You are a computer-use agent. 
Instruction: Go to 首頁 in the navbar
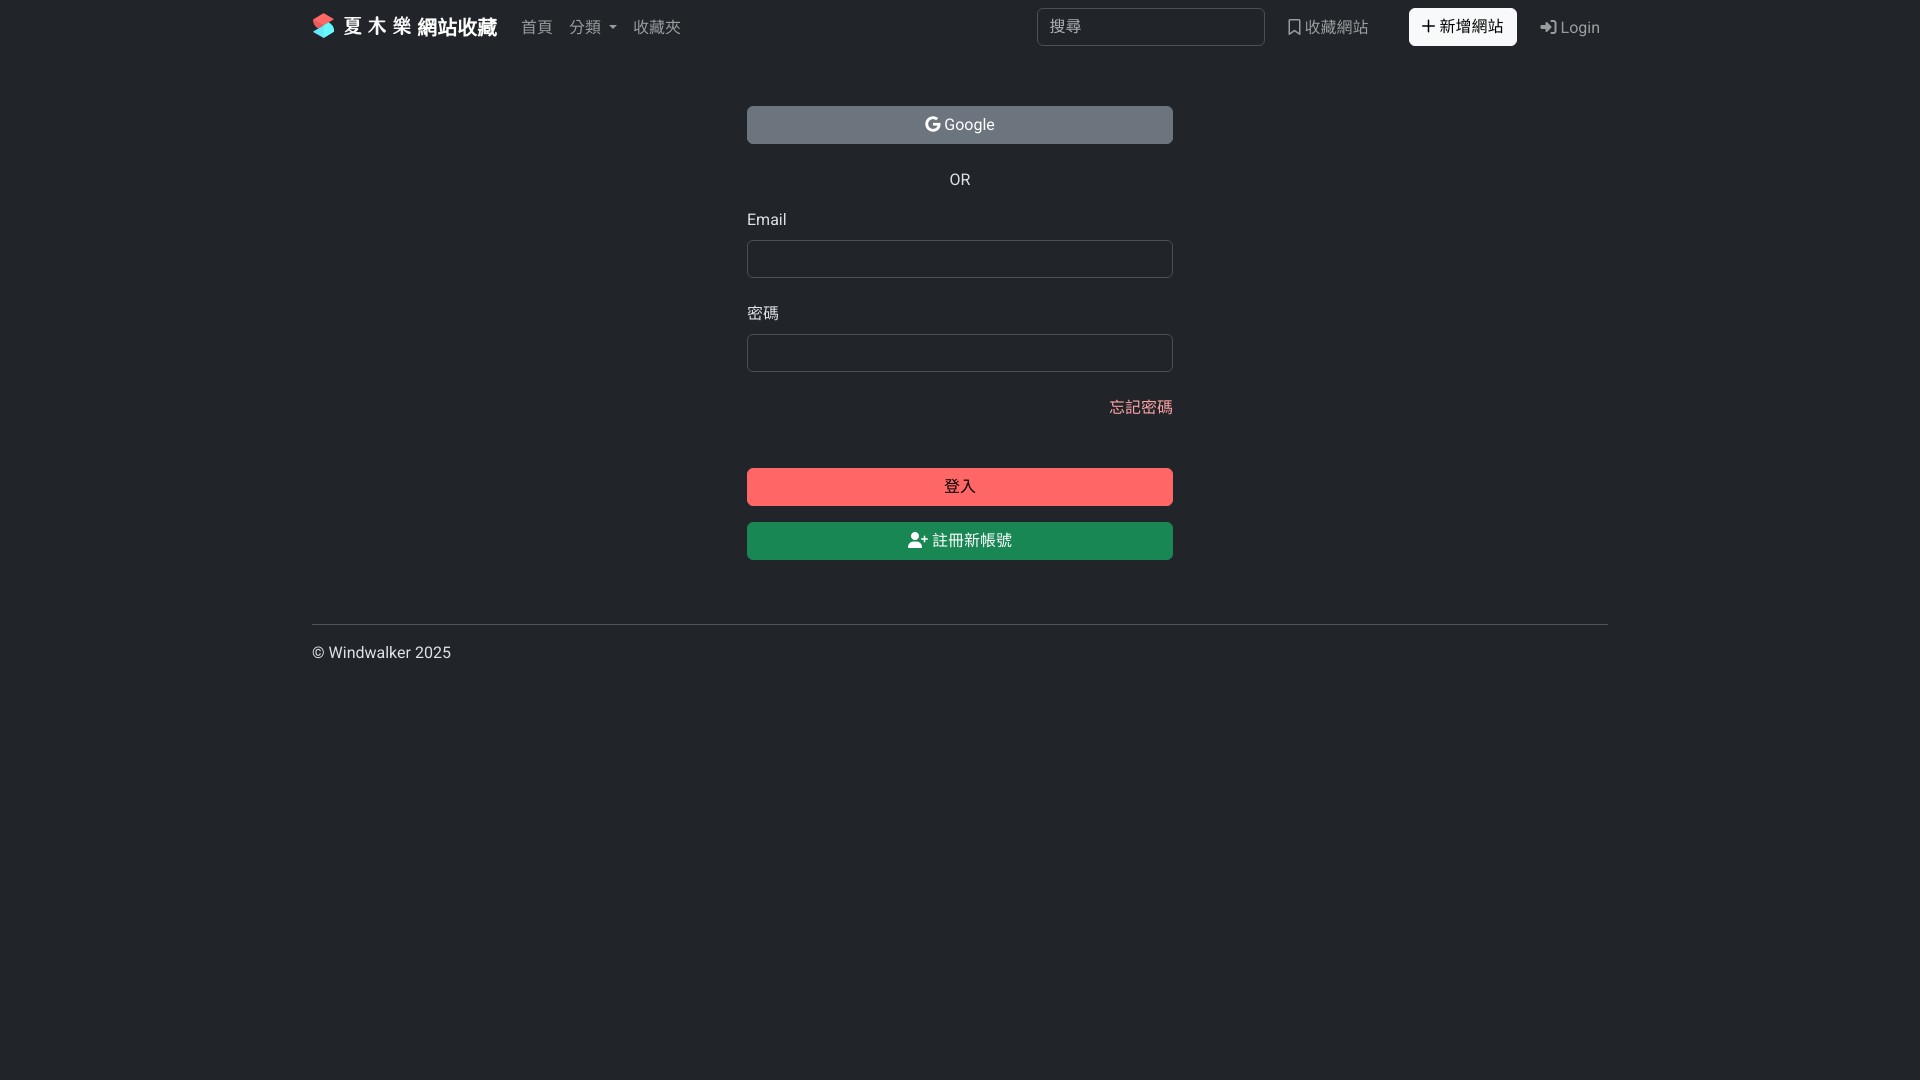[536, 27]
